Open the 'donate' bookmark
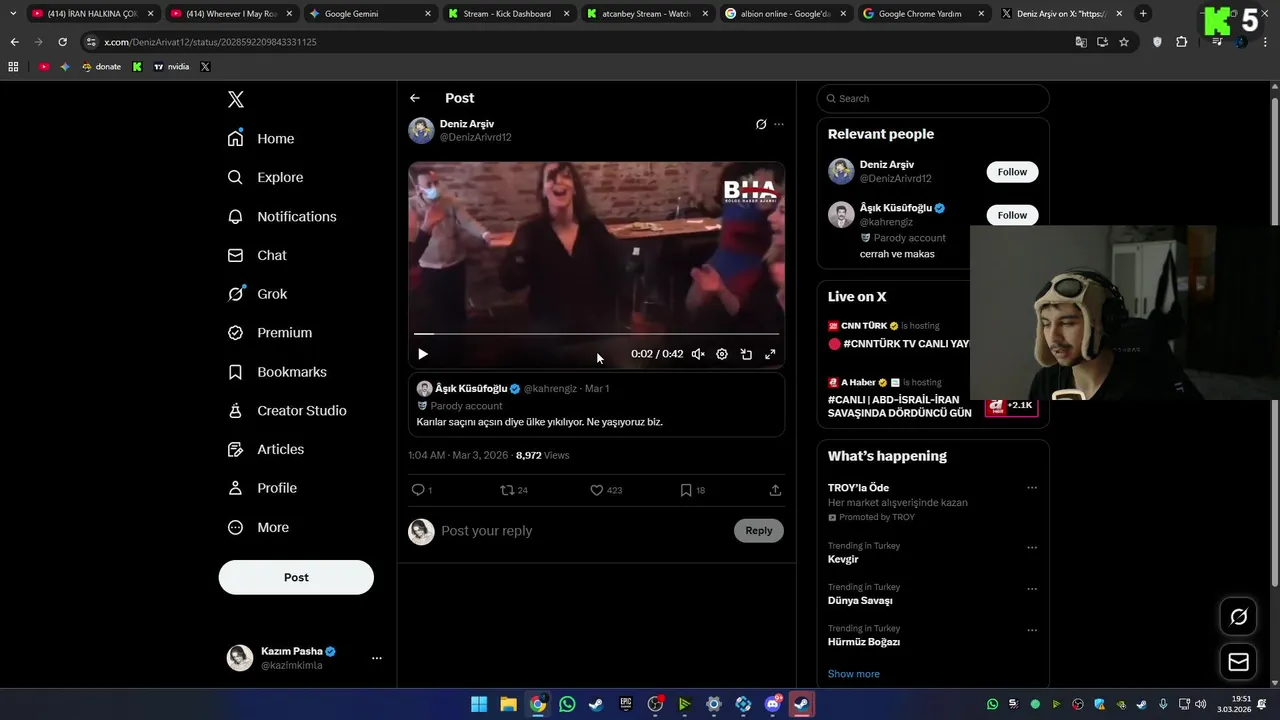The height and width of the screenshot is (720, 1280). click(x=101, y=67)
